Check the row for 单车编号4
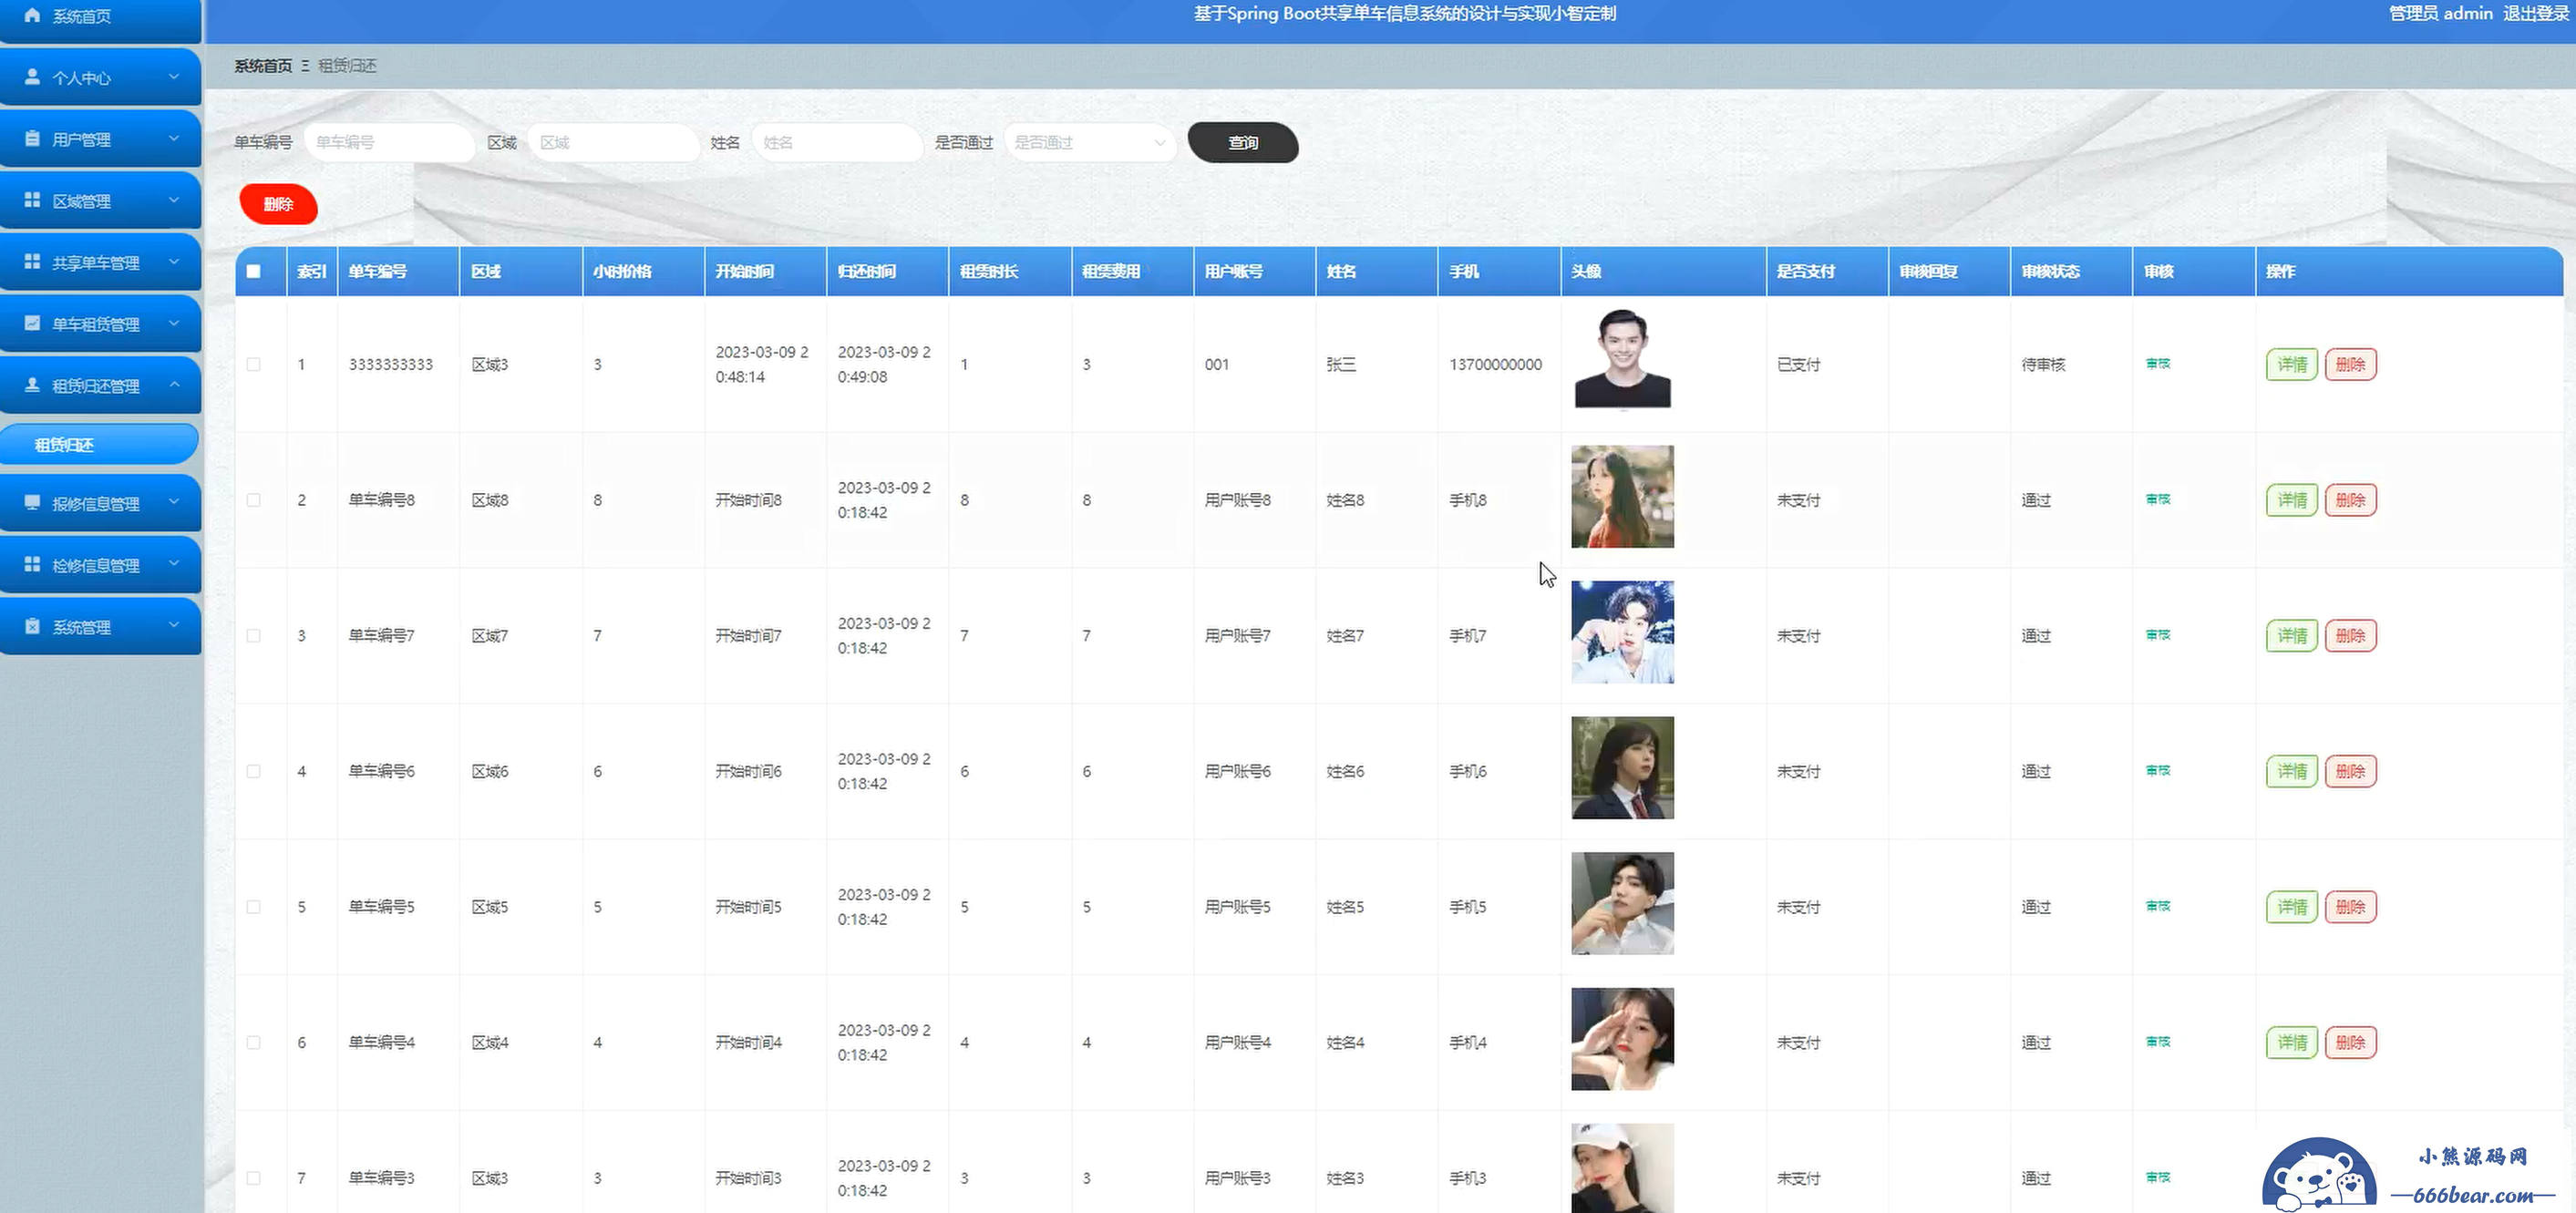Viewport: 2576px width, 1213px height. [254, 1042]
